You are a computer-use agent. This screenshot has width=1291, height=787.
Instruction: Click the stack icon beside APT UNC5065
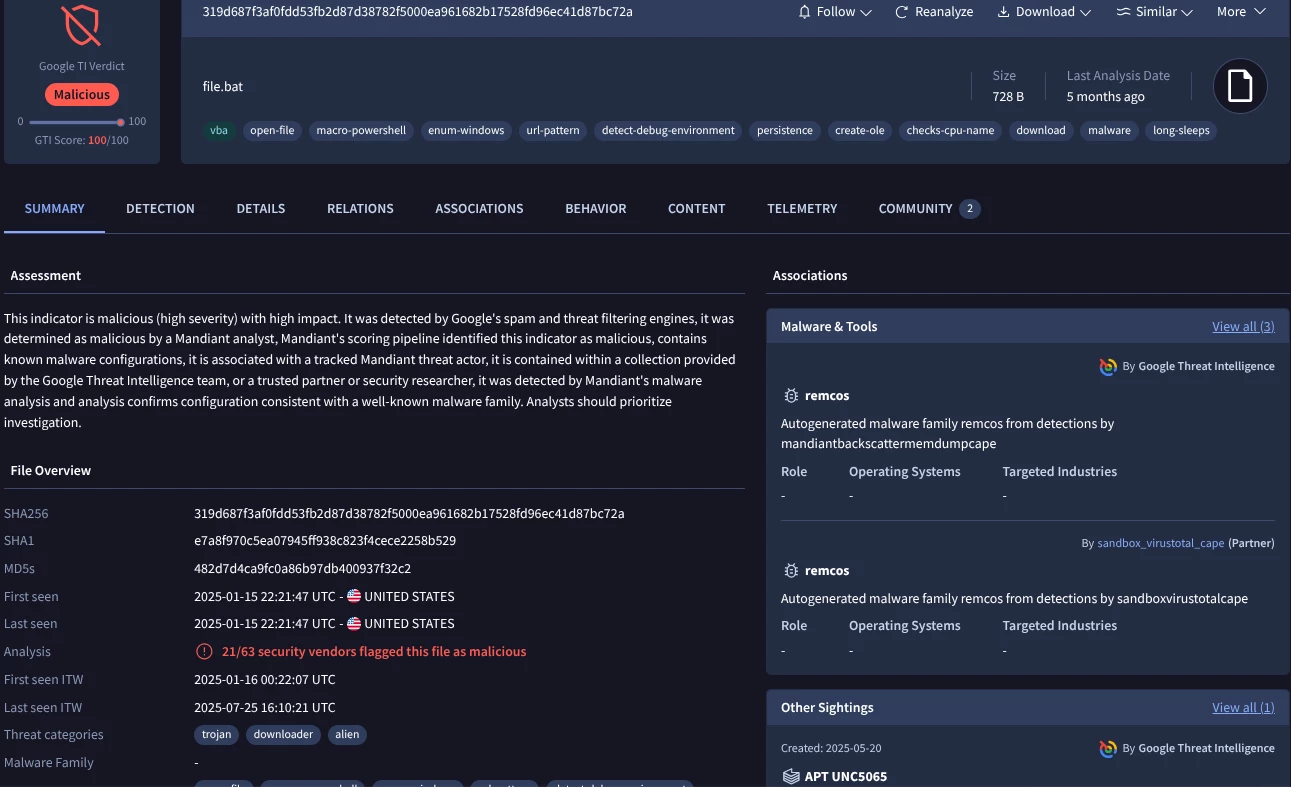(x=791, y=776)
